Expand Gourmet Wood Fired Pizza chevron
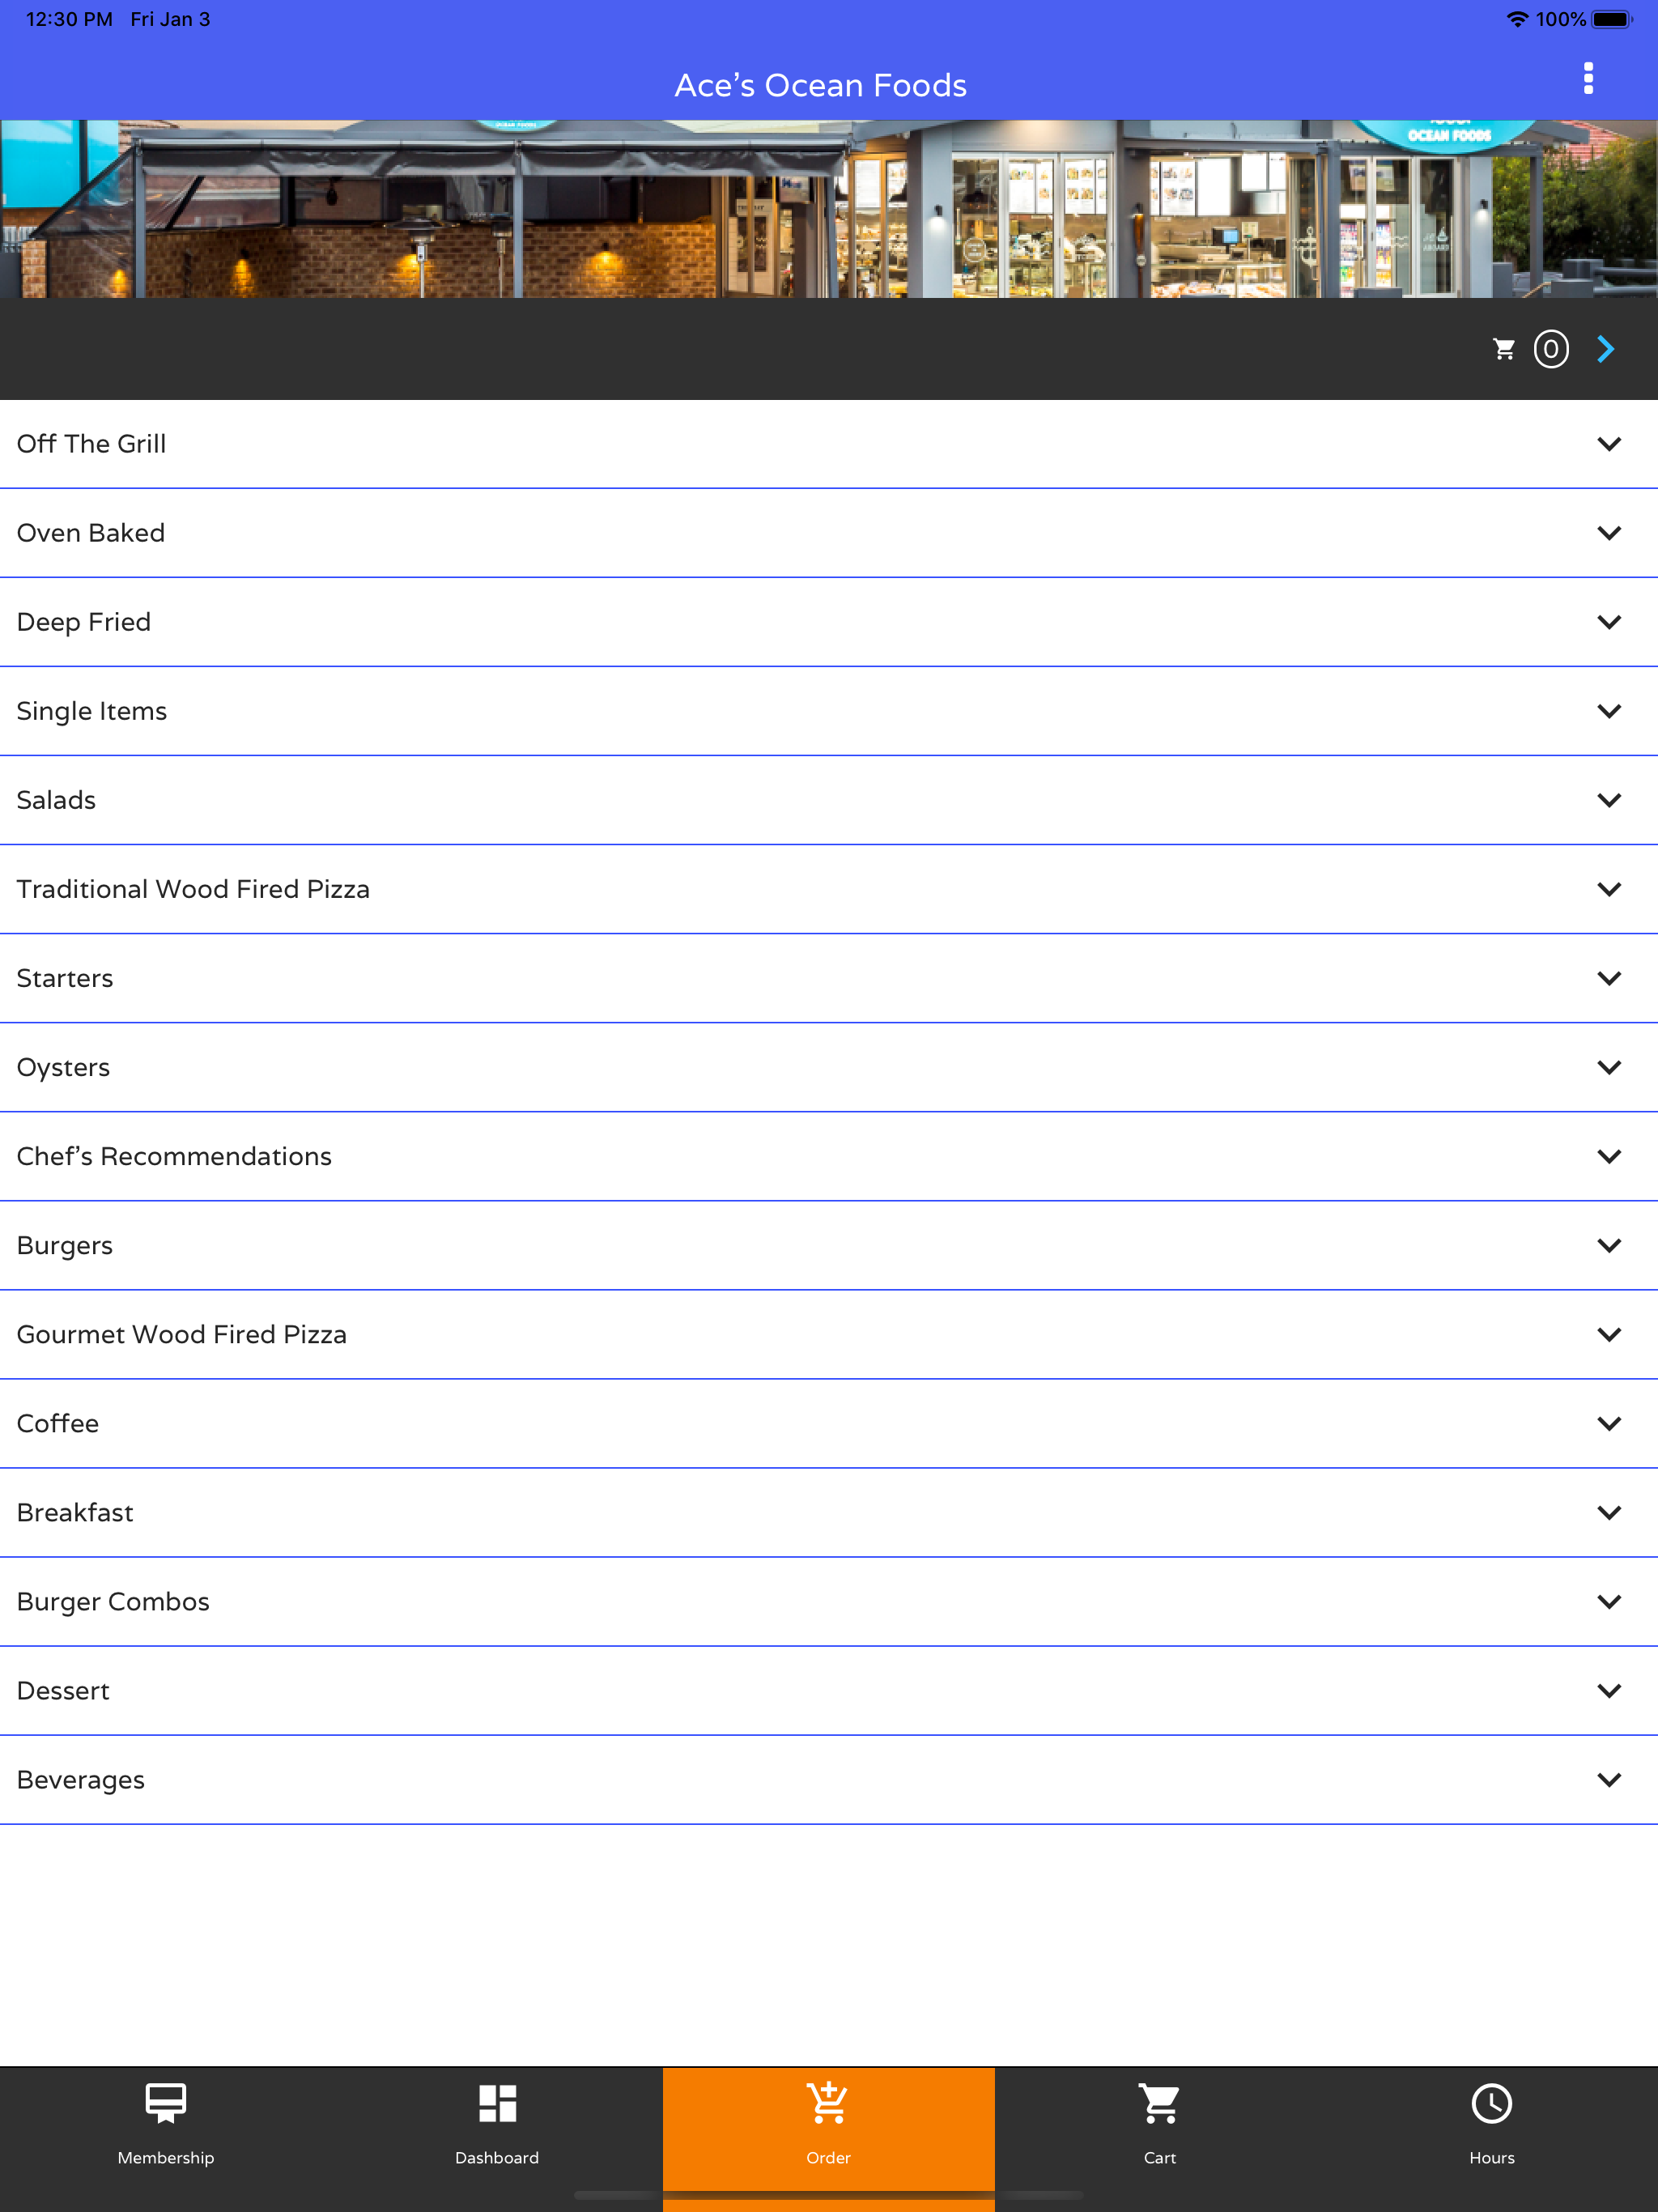The height and width of the screenshot is (2212, 1658). click(1609, 1334)
